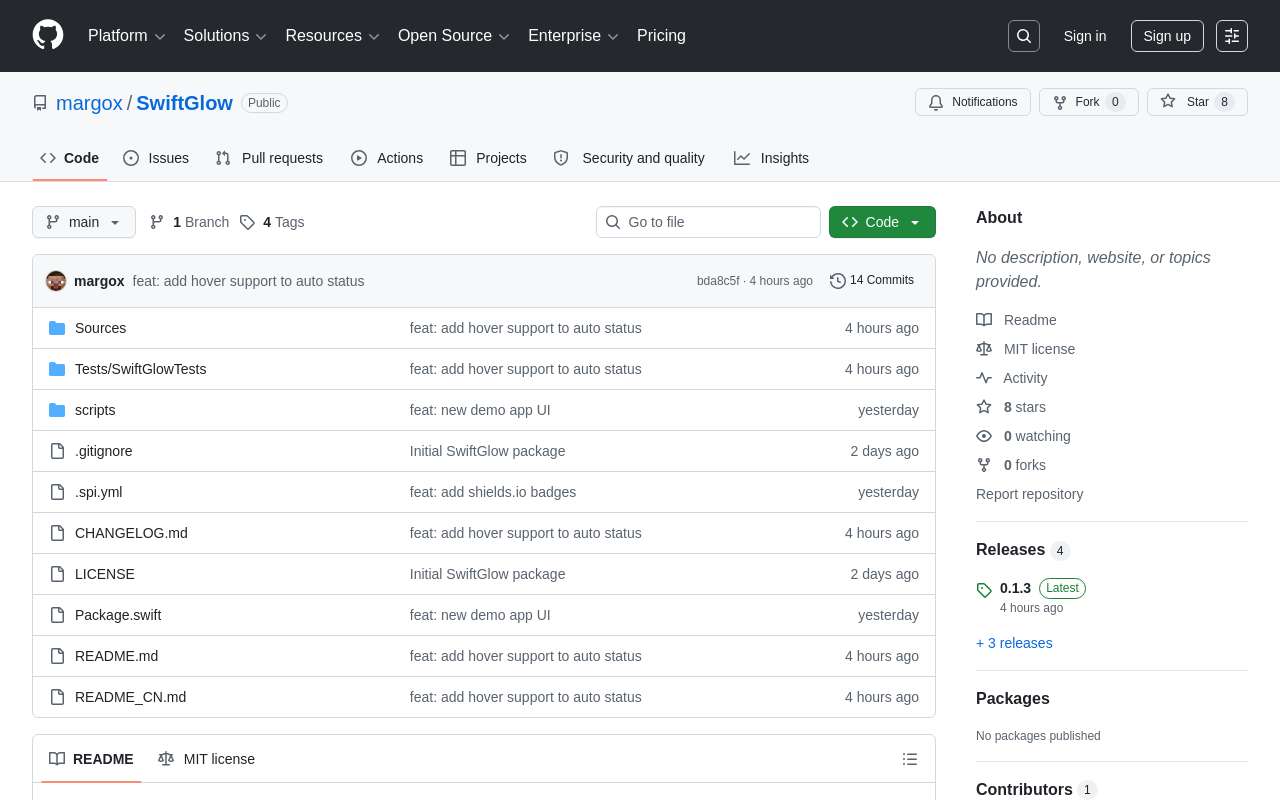Click the LICENSE file icon
This screenshot has width=1280, height=800.
pyautogui.click(x=57, y=574)
